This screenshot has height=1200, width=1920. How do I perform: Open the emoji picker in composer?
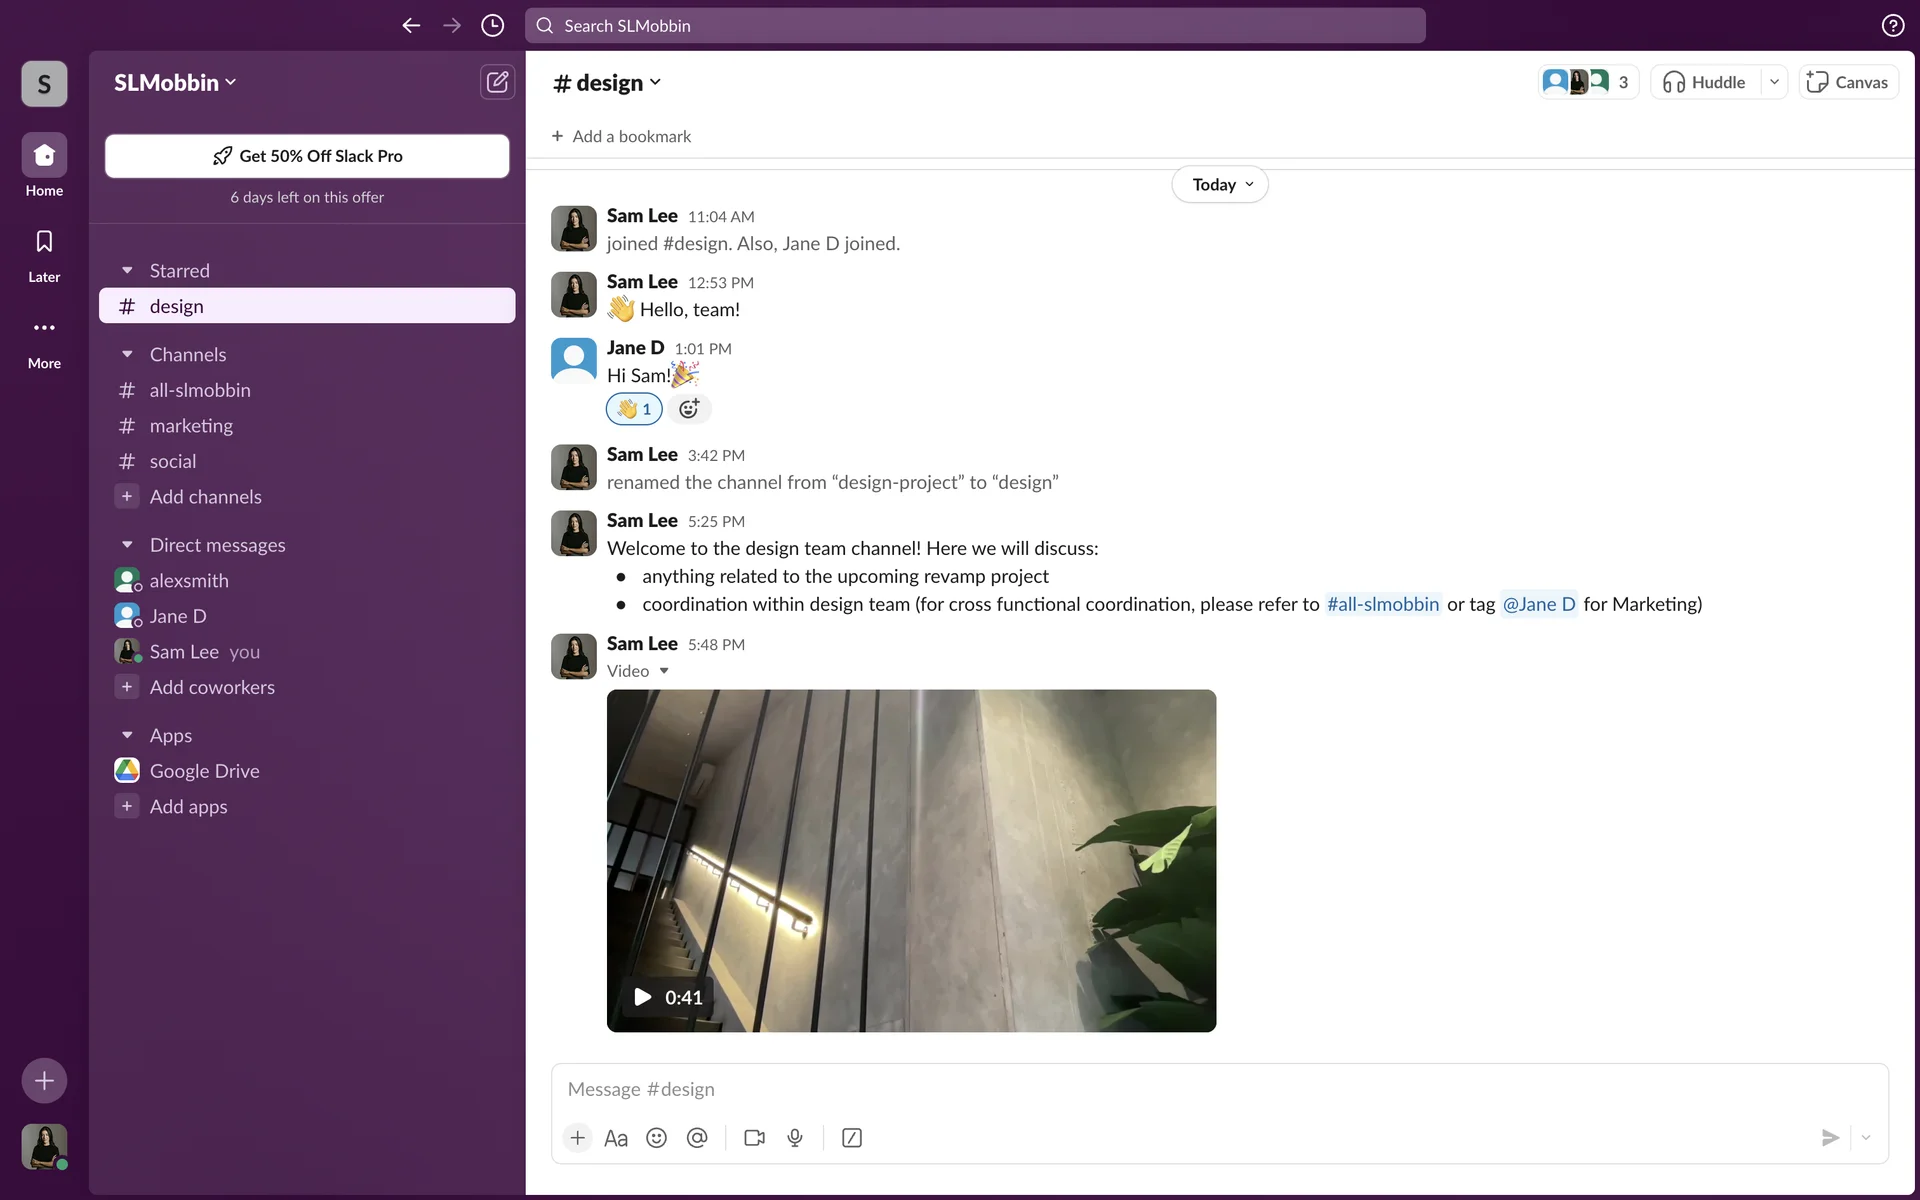click(x=656, y=1138)
